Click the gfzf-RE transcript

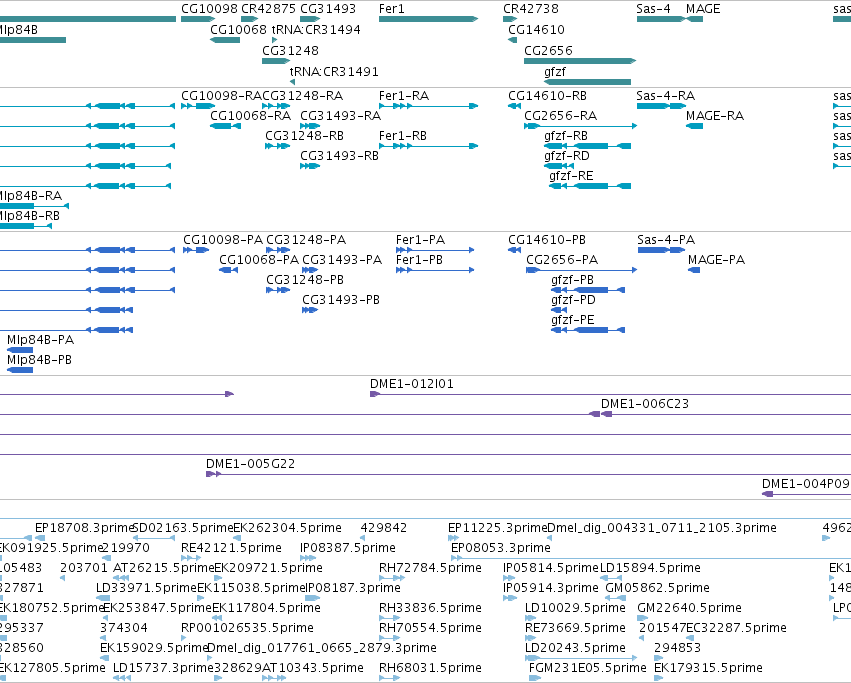pos(590,186)
